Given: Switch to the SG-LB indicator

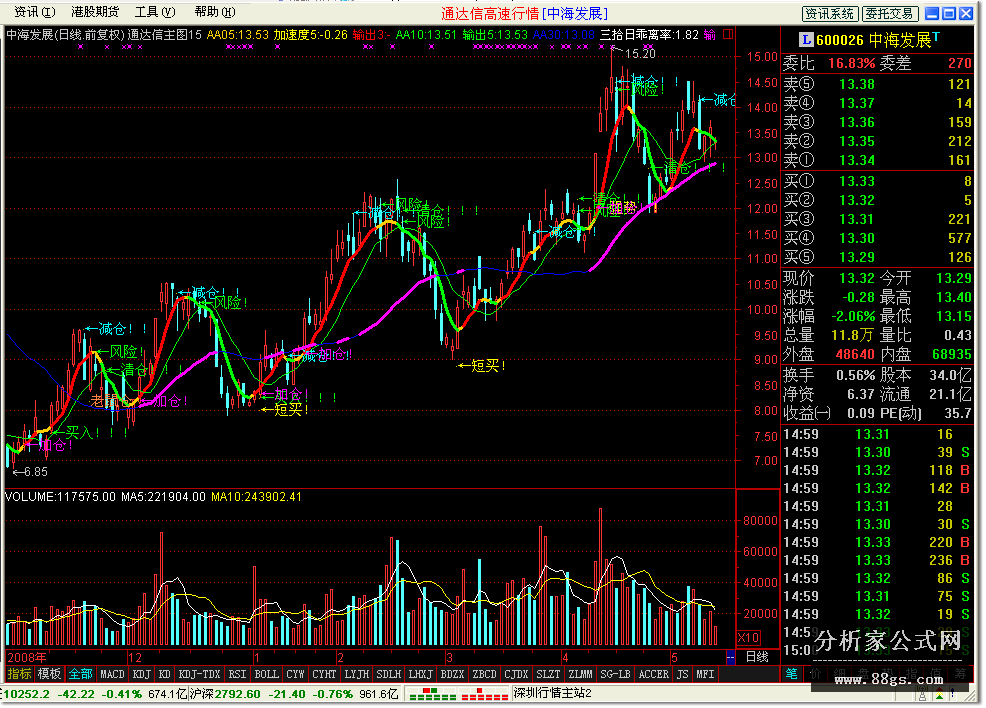Looking at the screenshot, I should pyautogui.click(x=616, y=674).
